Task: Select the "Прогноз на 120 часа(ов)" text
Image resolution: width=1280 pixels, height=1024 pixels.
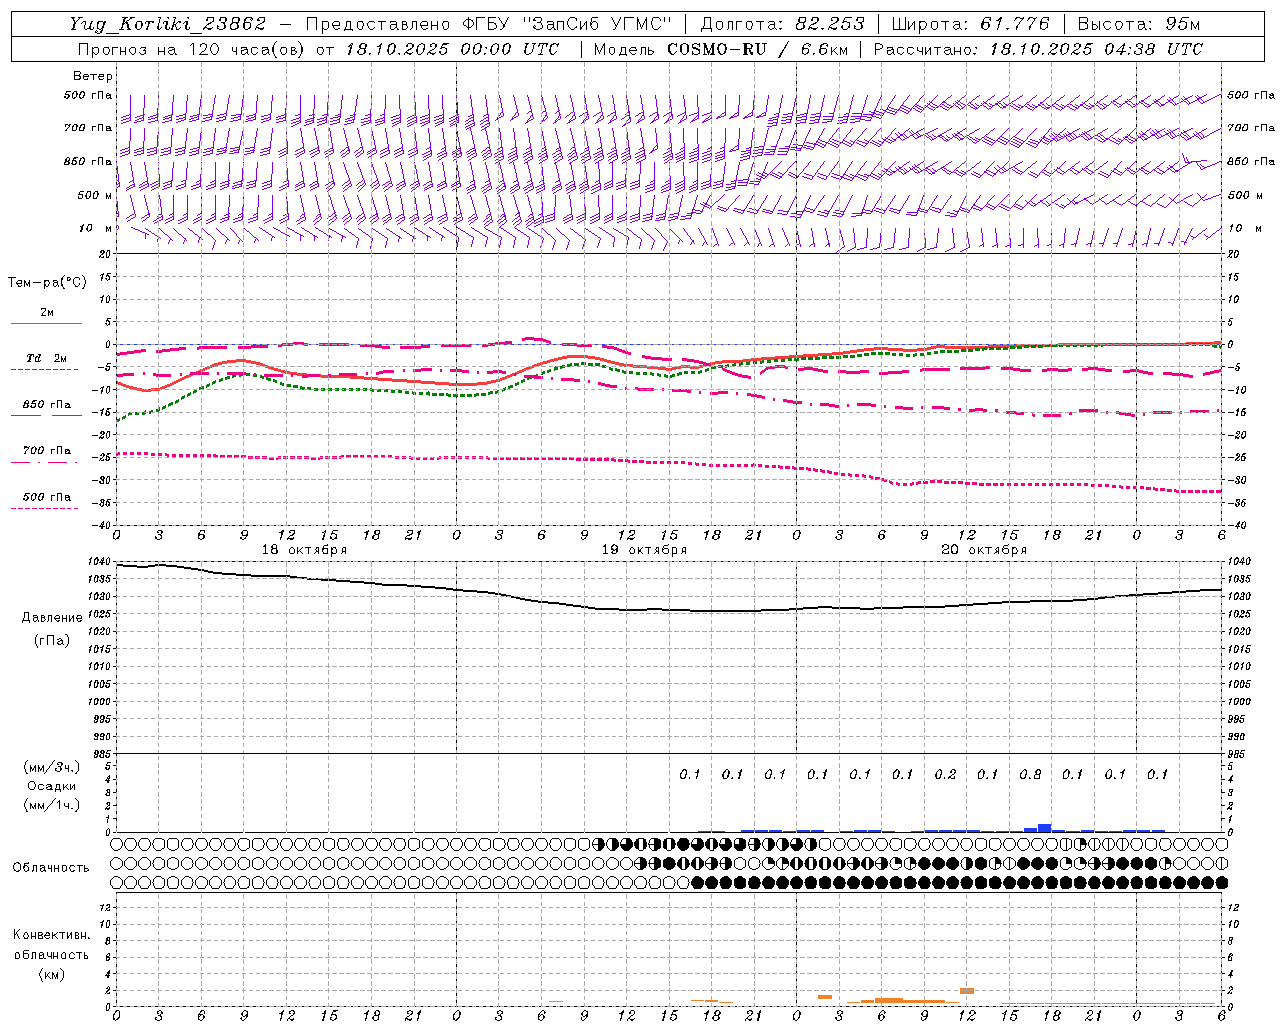Action: click(x=191, y=49)
